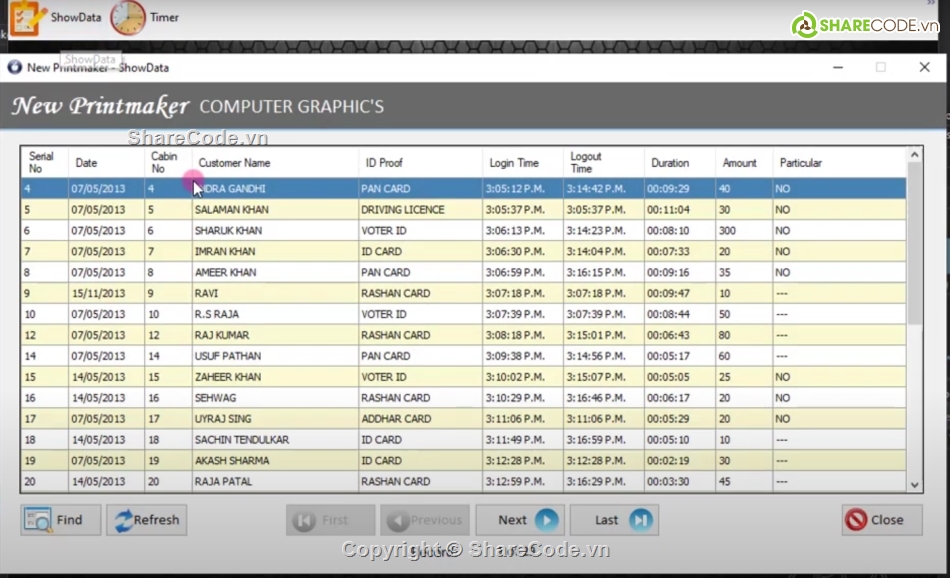Open the ShowData toolbar icon
This screenshot has height=578, width=950.
point(28,17)
